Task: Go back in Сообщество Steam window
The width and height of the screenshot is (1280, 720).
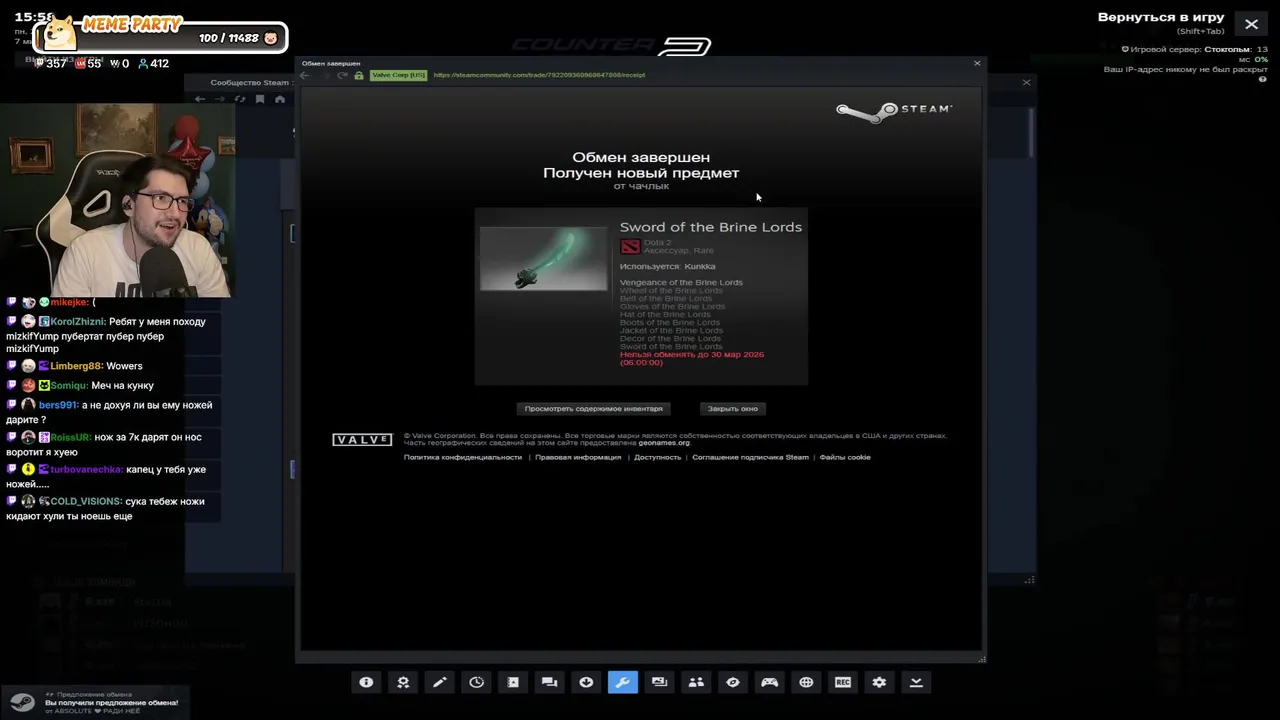Action: [200, 99]
